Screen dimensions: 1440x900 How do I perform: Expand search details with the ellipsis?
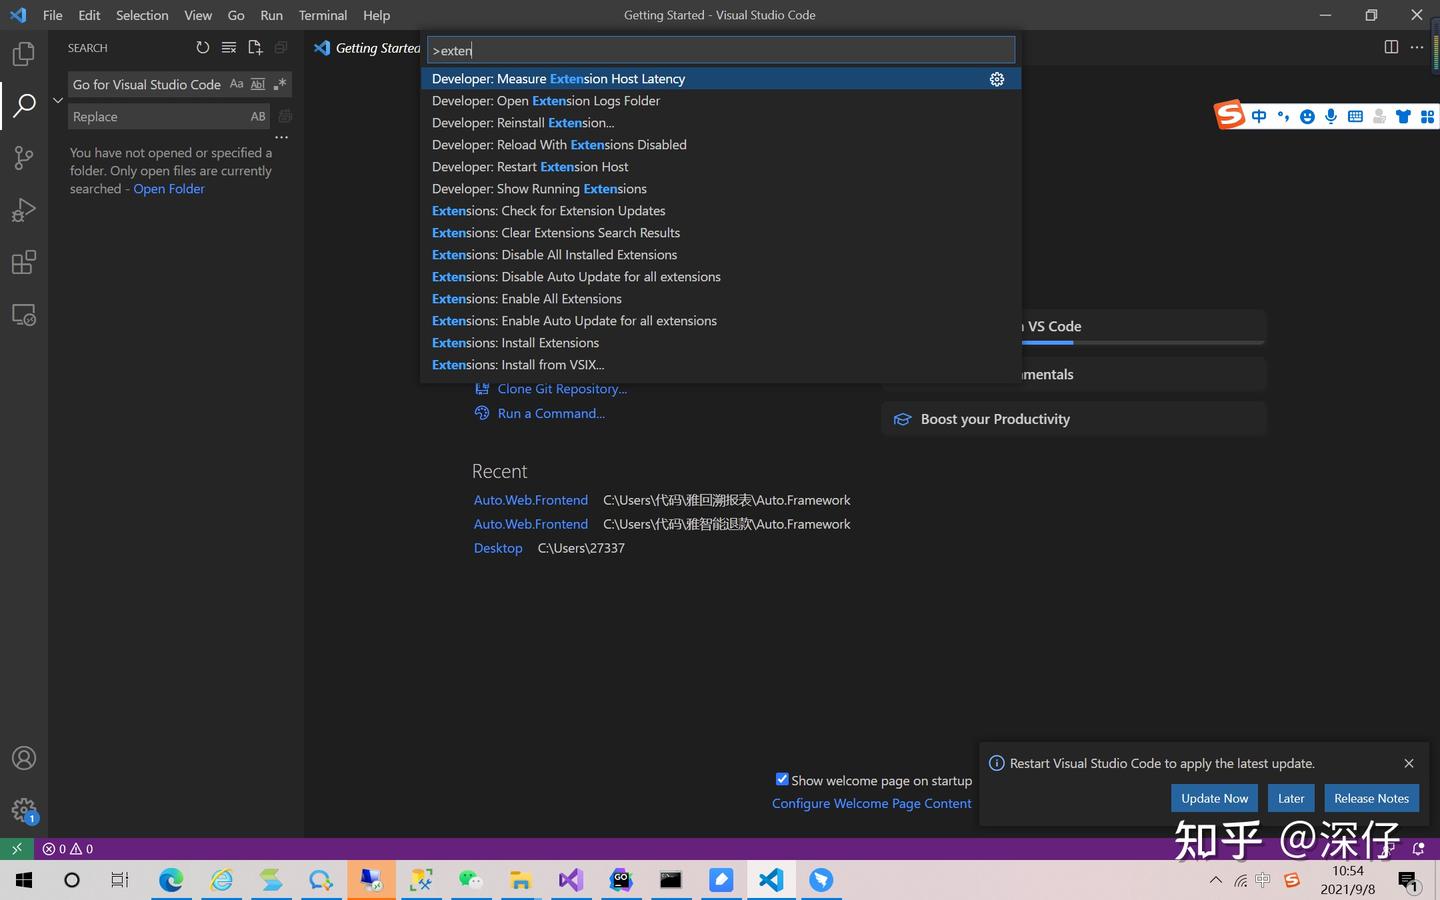(282, 137)
